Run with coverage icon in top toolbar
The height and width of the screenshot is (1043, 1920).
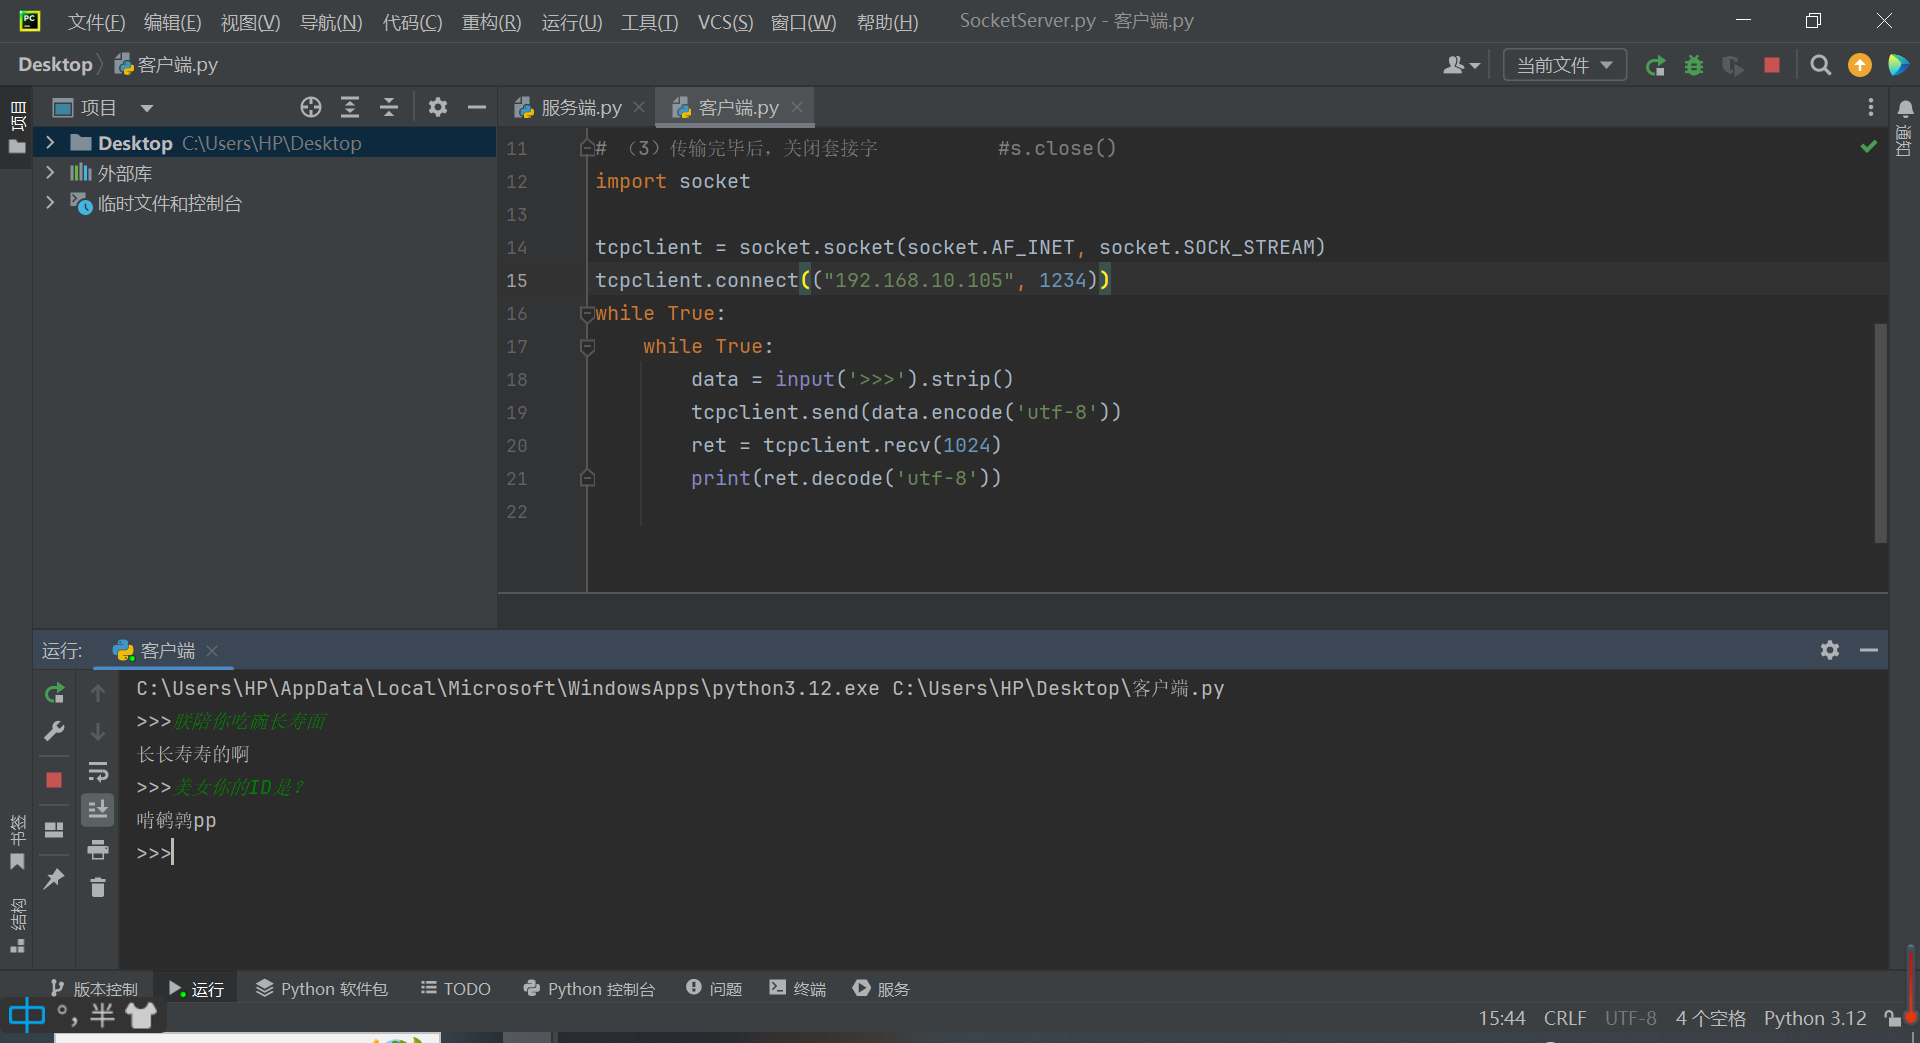1733,65
